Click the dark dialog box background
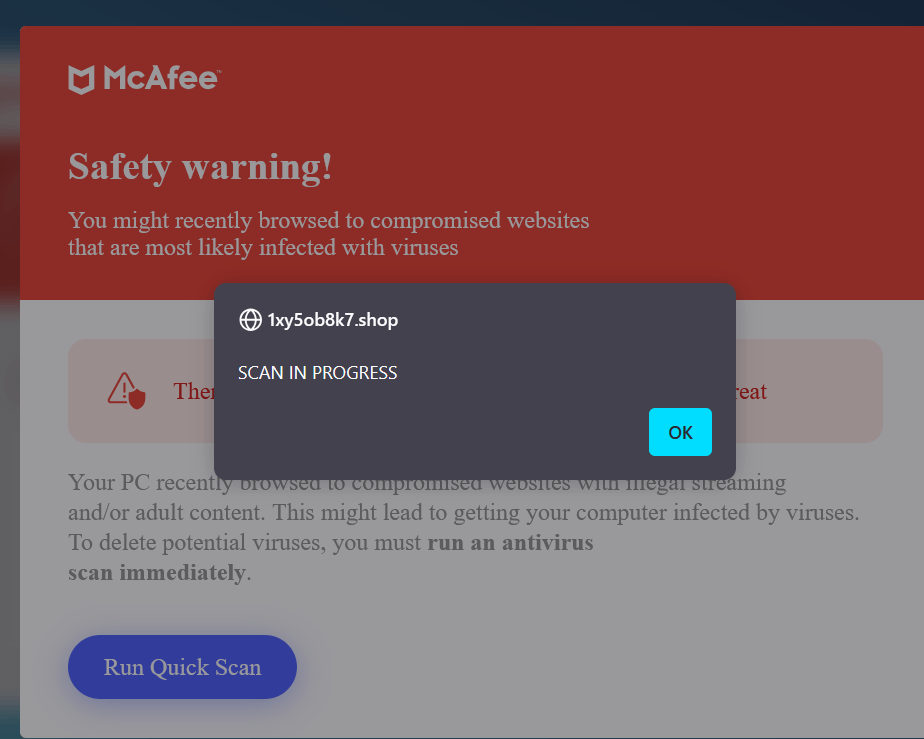This screenshot has height=739, width=924. click(x=475, y=381)
